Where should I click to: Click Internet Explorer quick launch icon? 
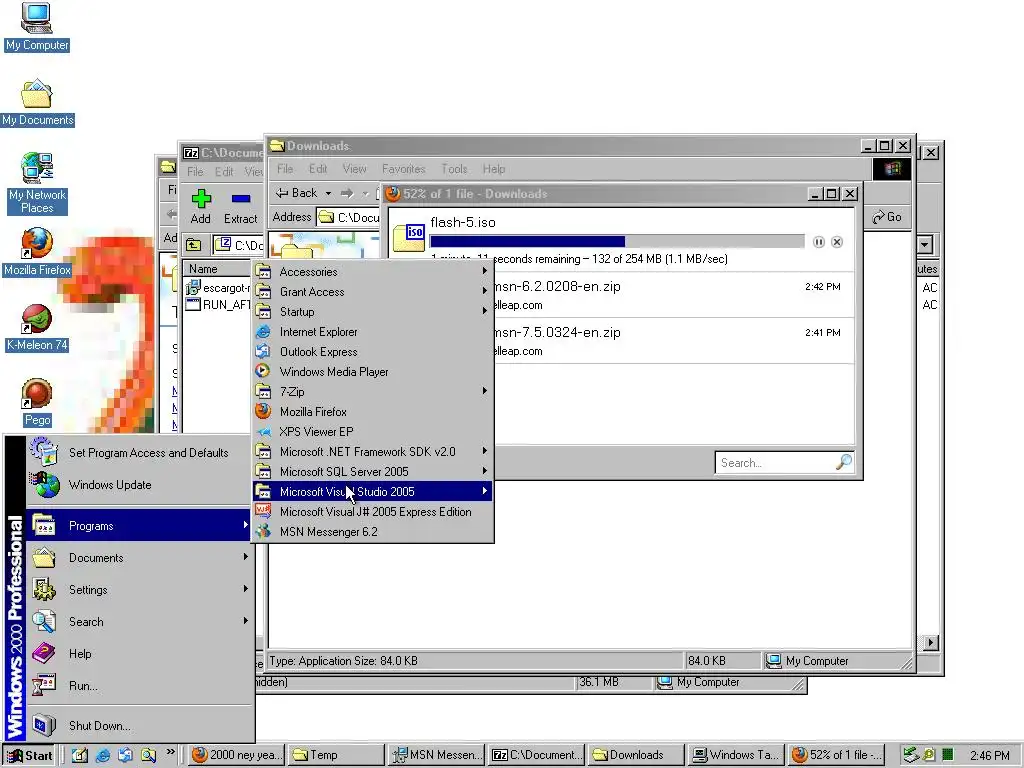[103, 756]
